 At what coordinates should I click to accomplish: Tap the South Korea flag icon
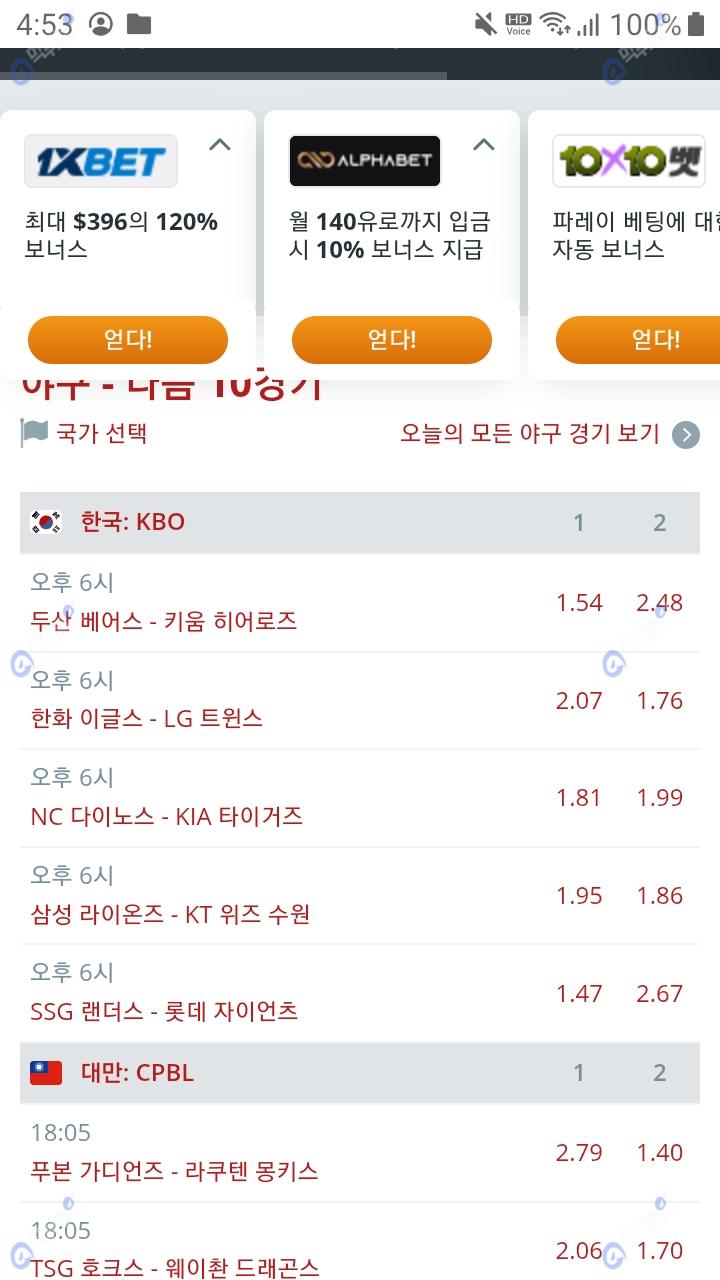[46, 522]
